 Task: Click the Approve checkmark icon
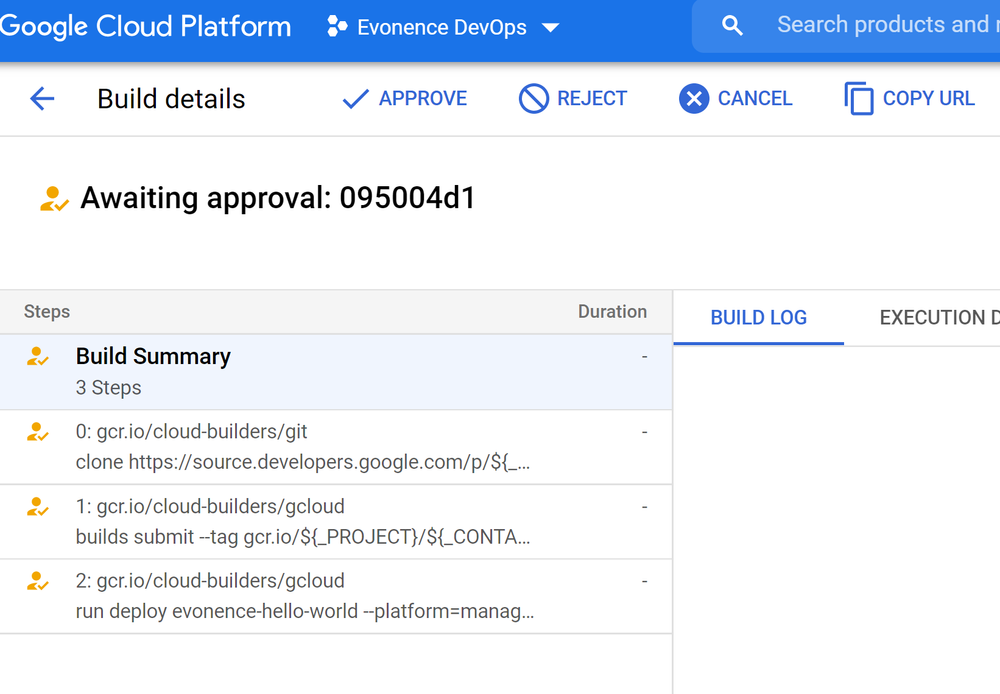point(354,98)
